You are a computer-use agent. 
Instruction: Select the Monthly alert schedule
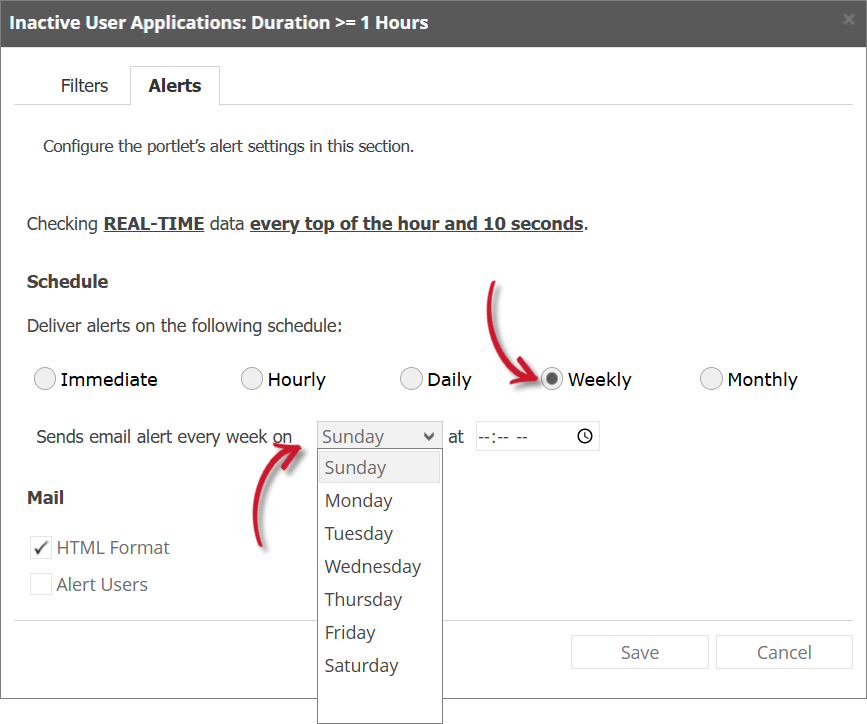711,379
